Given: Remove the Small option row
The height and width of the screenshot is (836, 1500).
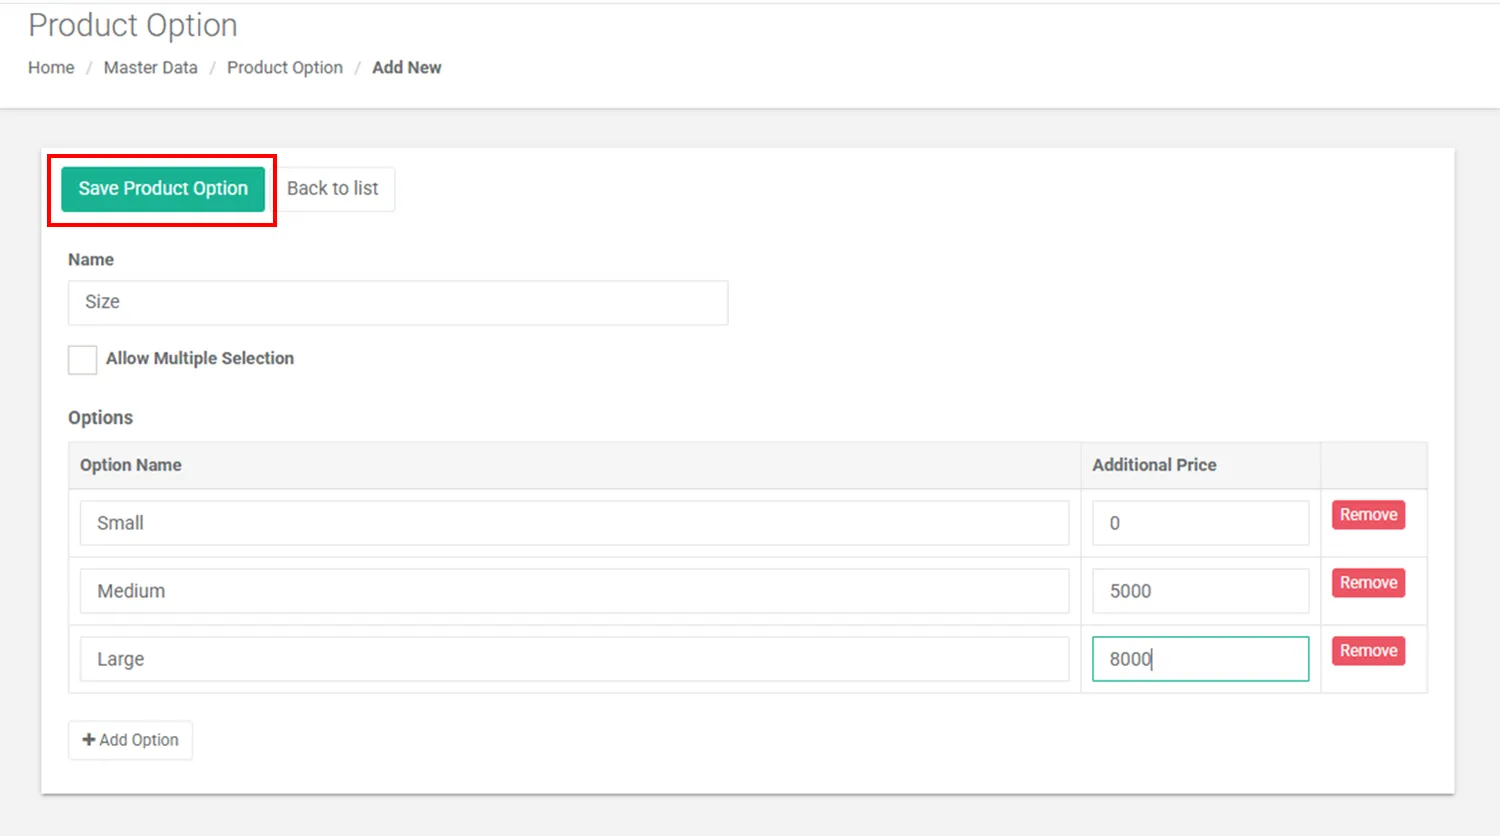Looking at the screenshot, I should coord(1368,515).
